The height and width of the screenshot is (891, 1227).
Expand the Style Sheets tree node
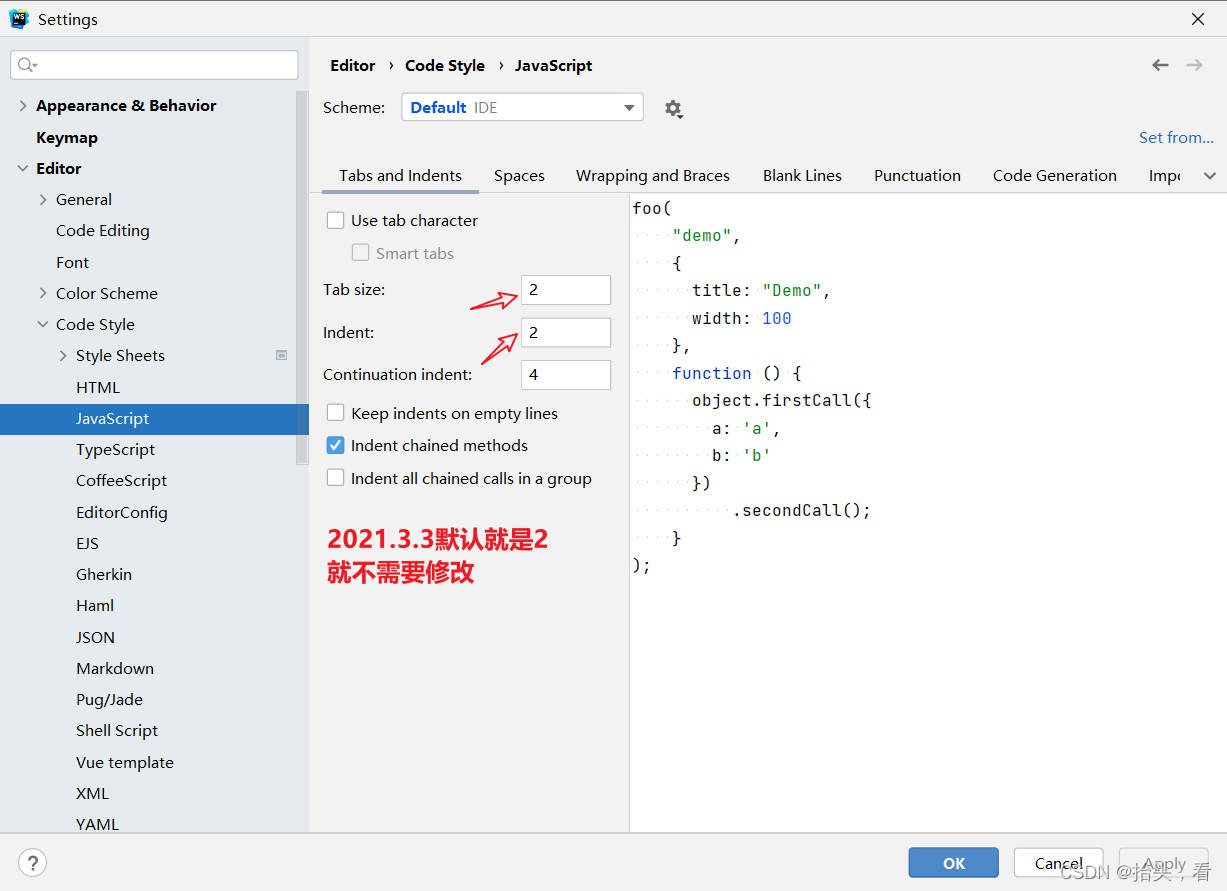pyautogui.click(x=63, y=355)
